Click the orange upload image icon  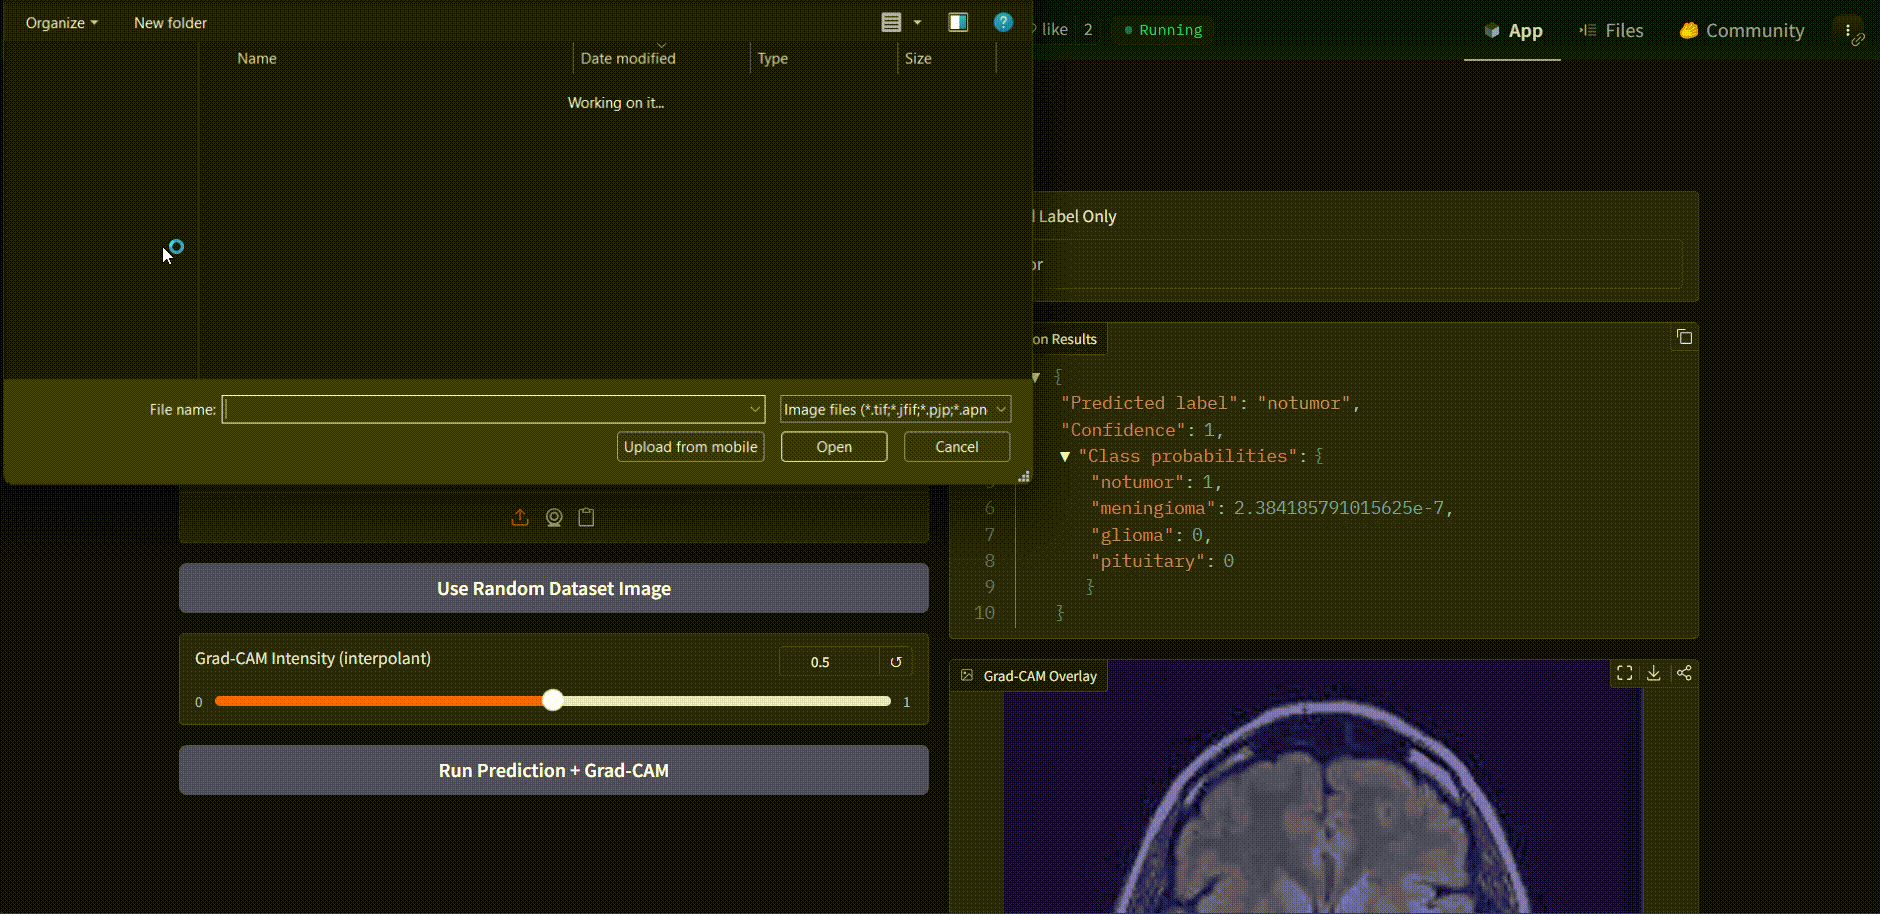tap(519, 517)
